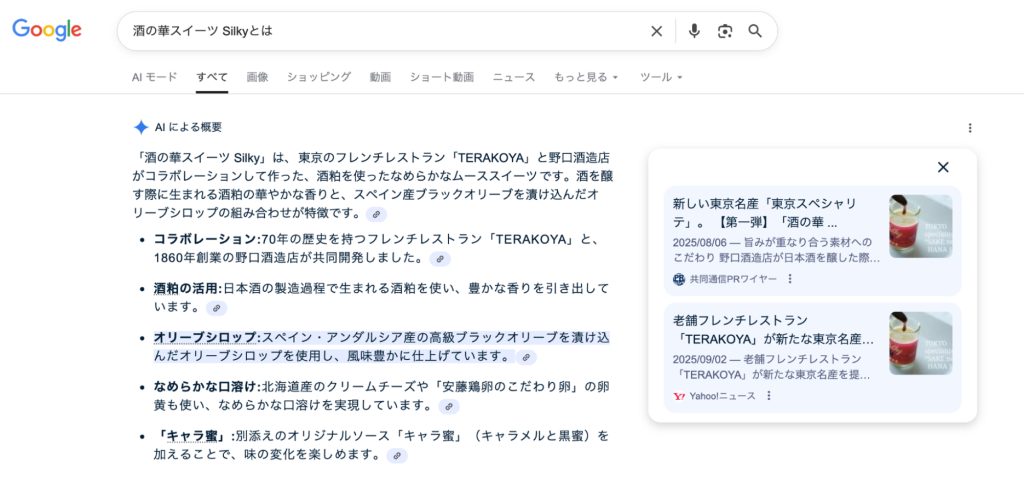1024x480 pixels.
Task: Open search by image camera icon
Action: [725, 31]
